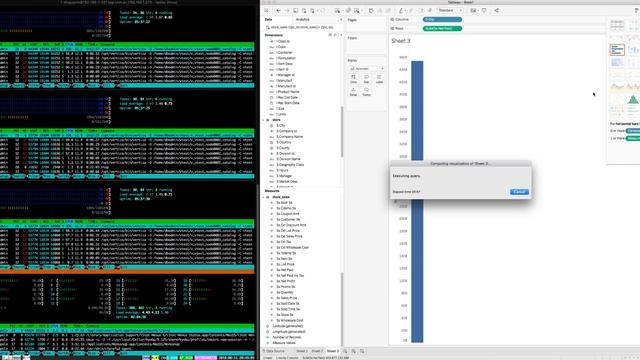Click the Filters shelf area
640x360 pixels.
(366, 45)
